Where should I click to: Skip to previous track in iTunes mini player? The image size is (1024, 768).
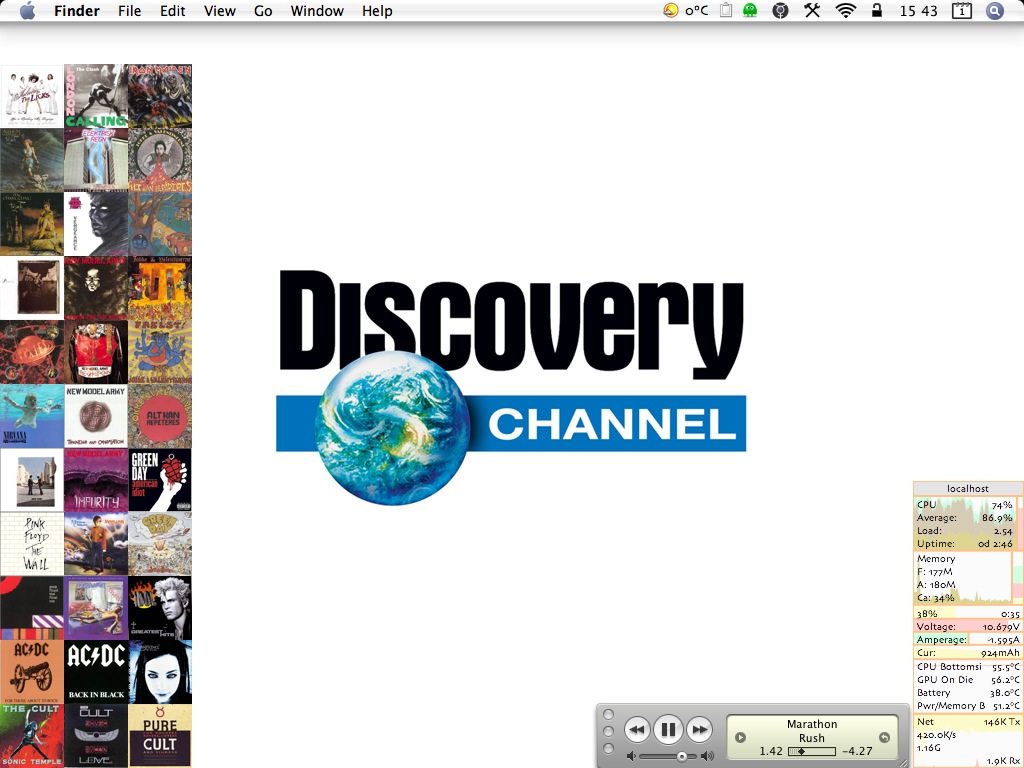click(637, 729)
